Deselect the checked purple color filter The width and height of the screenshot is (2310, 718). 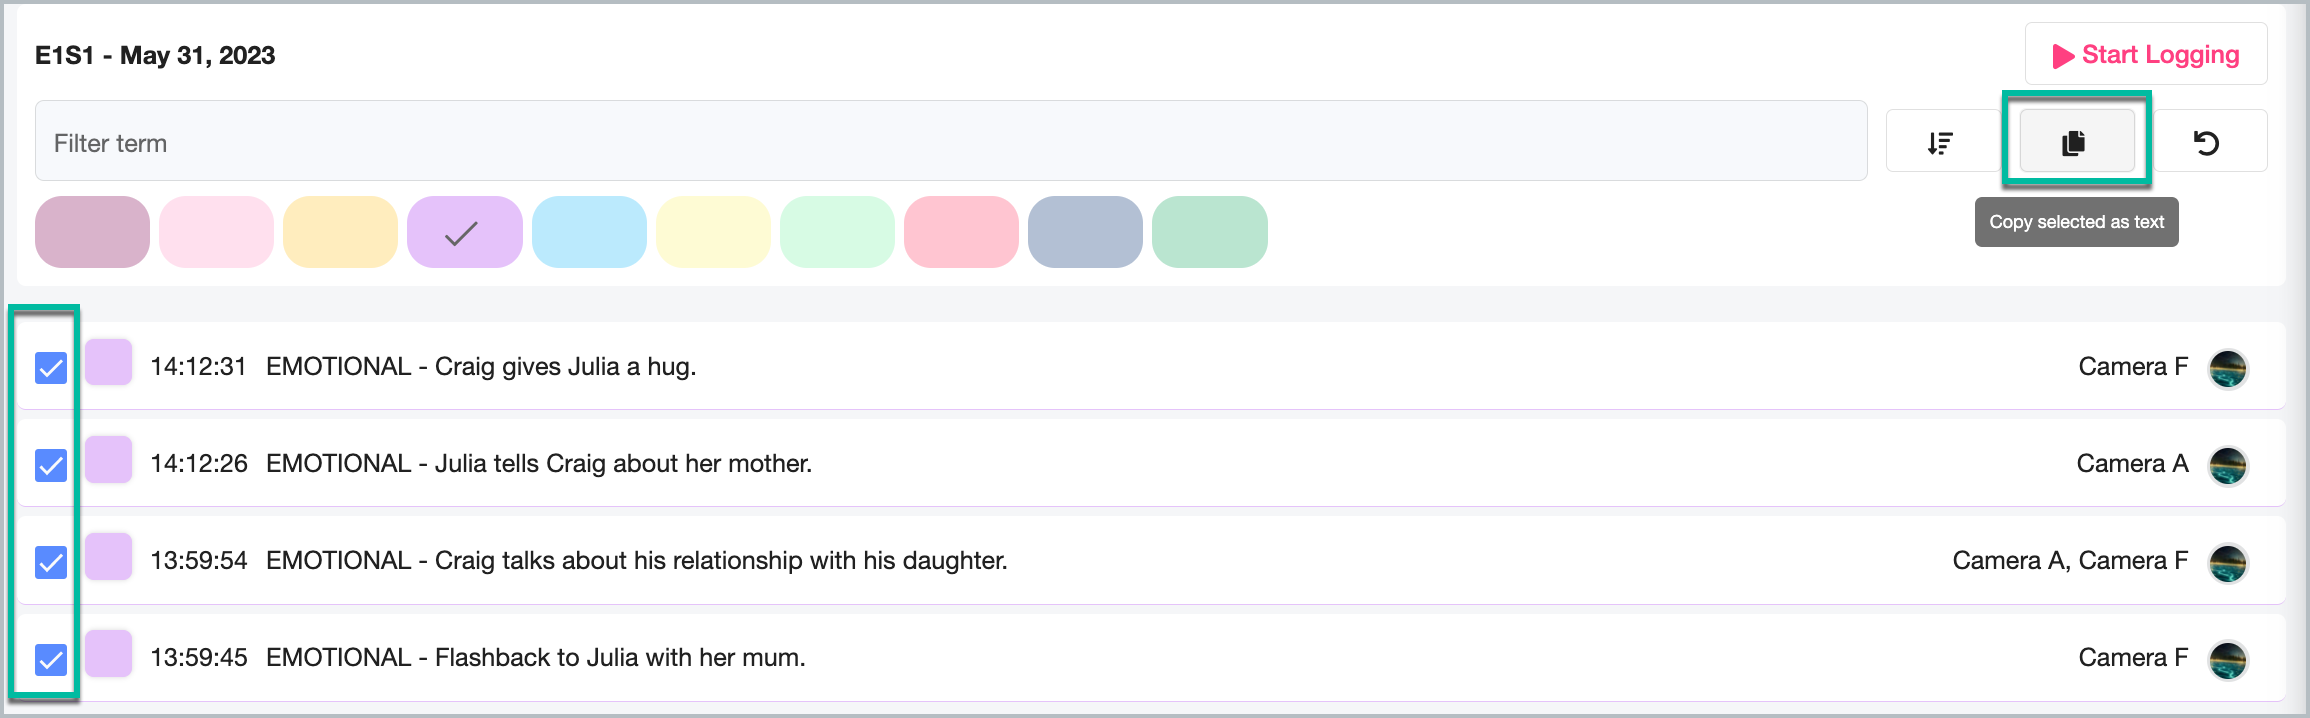[464, 232]
